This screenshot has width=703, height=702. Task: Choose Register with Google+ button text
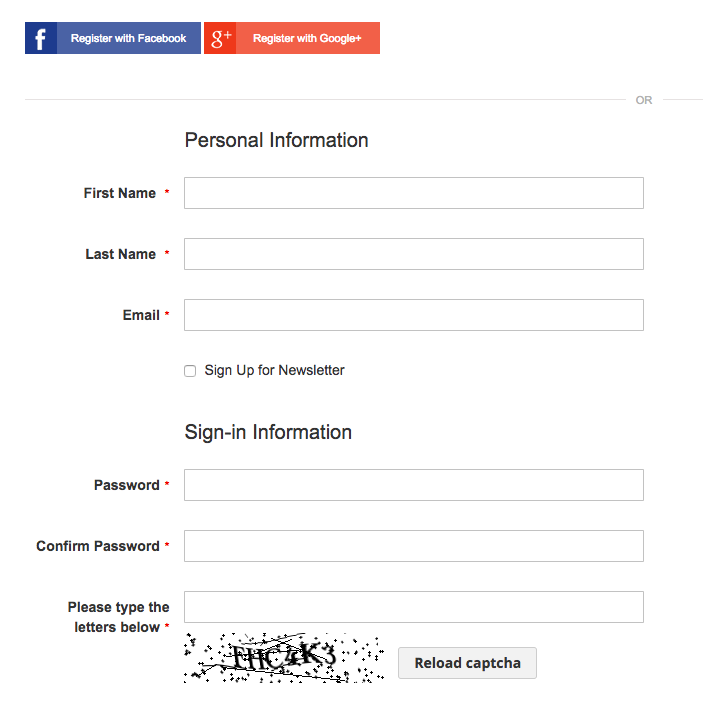pyautogui.click(x=307, y=39)
